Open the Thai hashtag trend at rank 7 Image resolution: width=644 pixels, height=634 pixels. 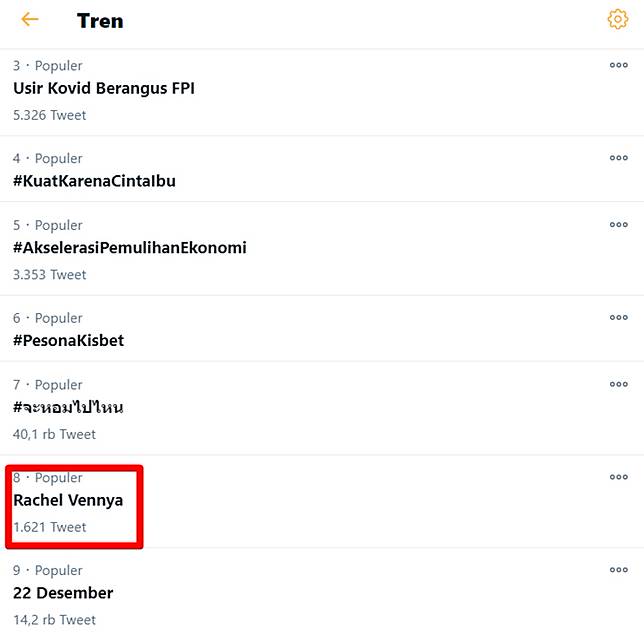pos(69,408)
